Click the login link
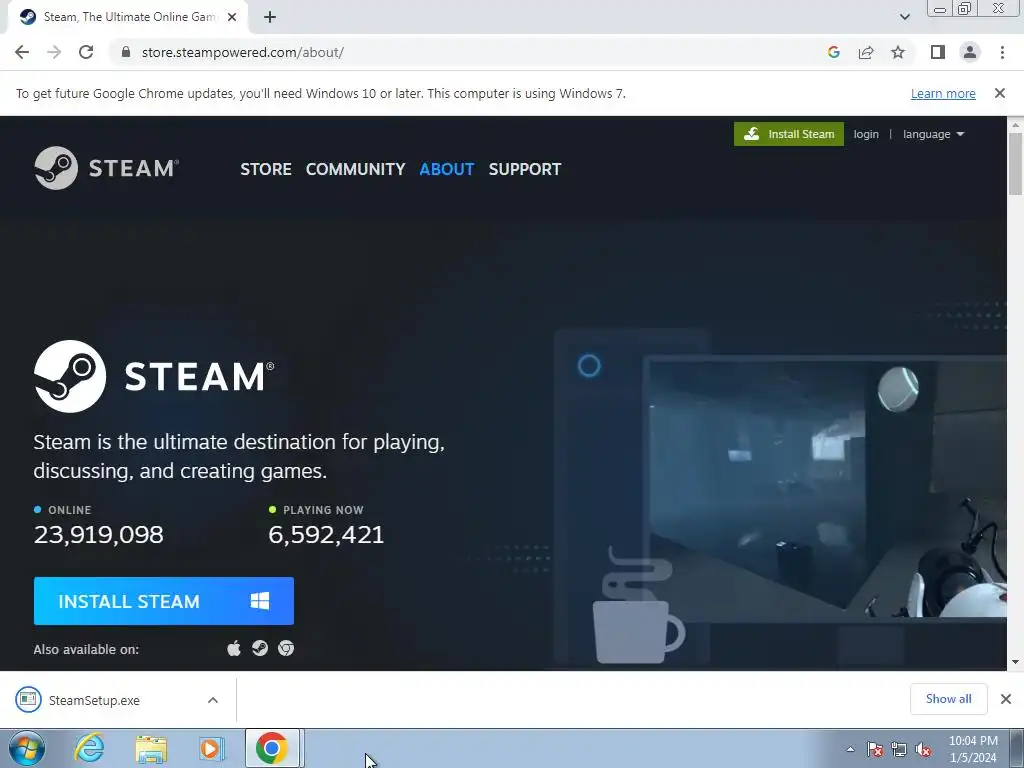 click(x=866, y=134)
